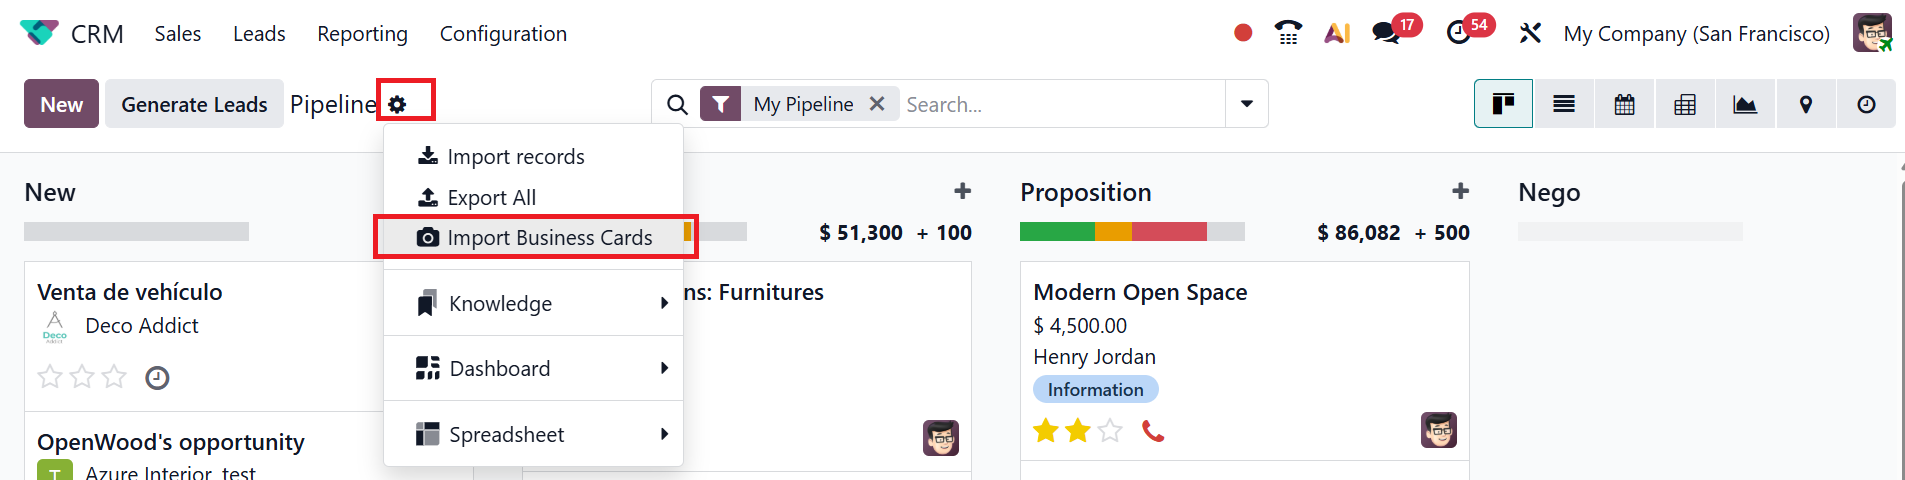This screenshot has width=1905, height=480.
Task: Open the VoIP phone icon
Action: tap(1288, 33)
